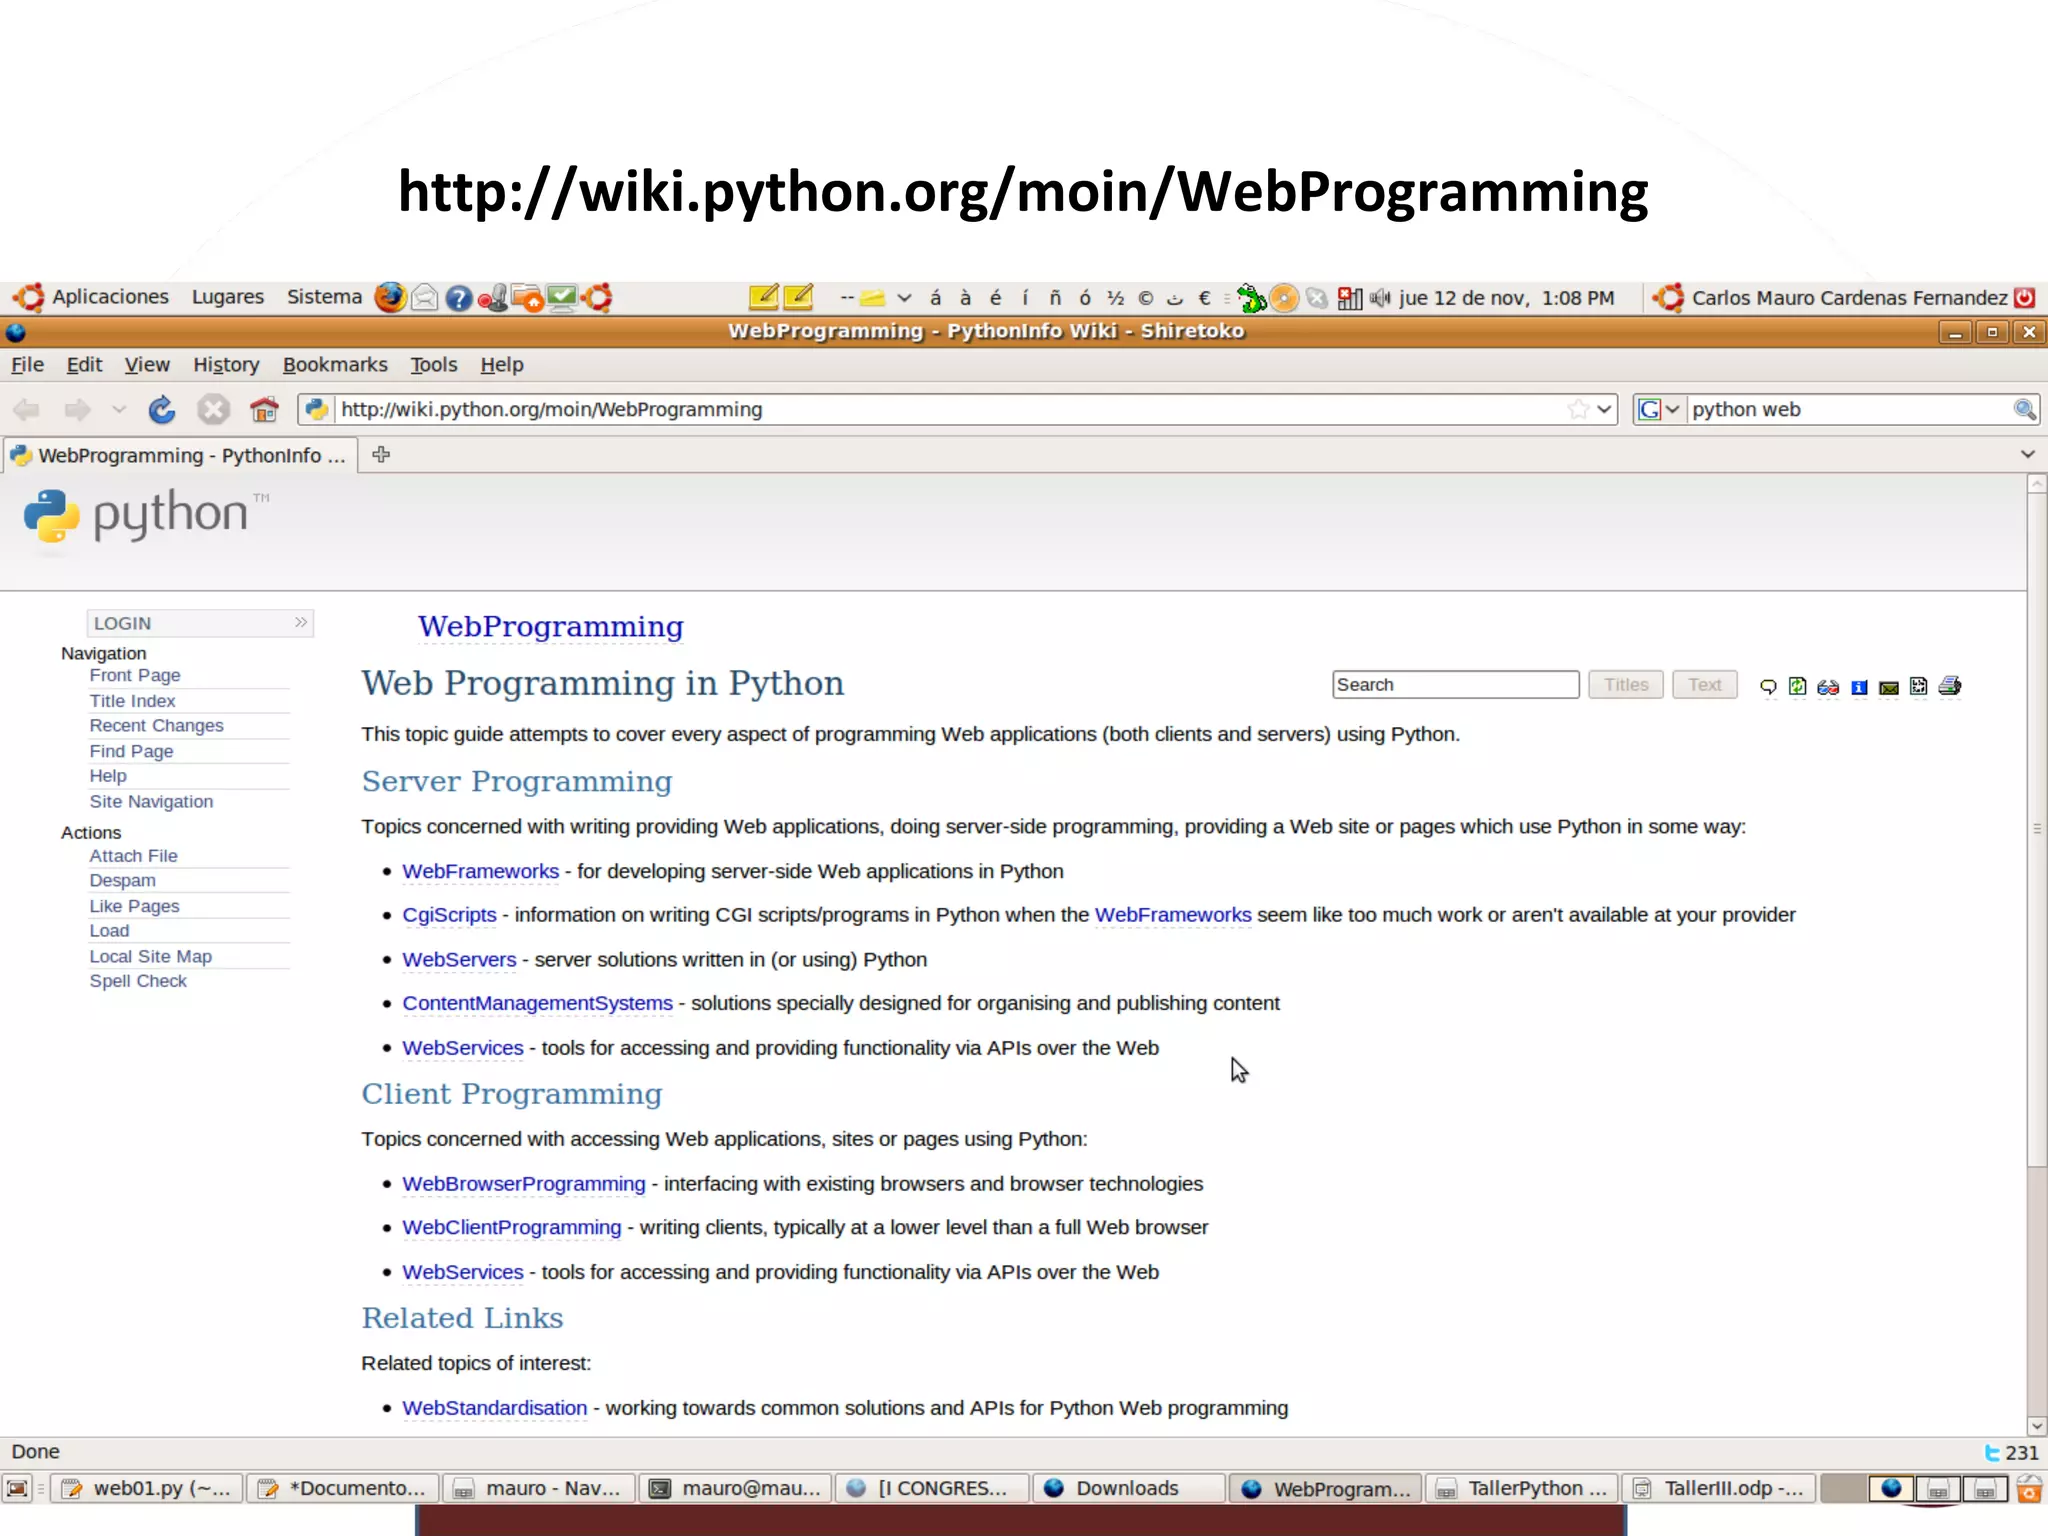Click the raw text view icon
The width and height of the screenshot is (2048, 1536).
click(x=1918, y=686)
